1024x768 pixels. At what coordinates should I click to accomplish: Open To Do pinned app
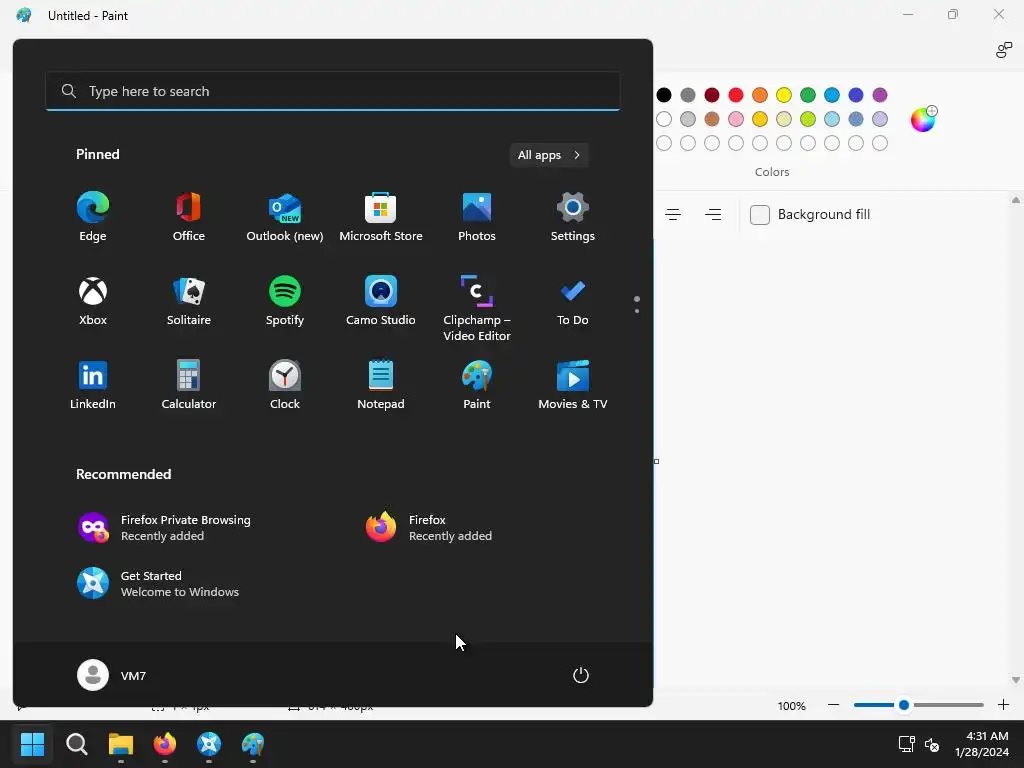pyautogui.click(x=573, y=301)
